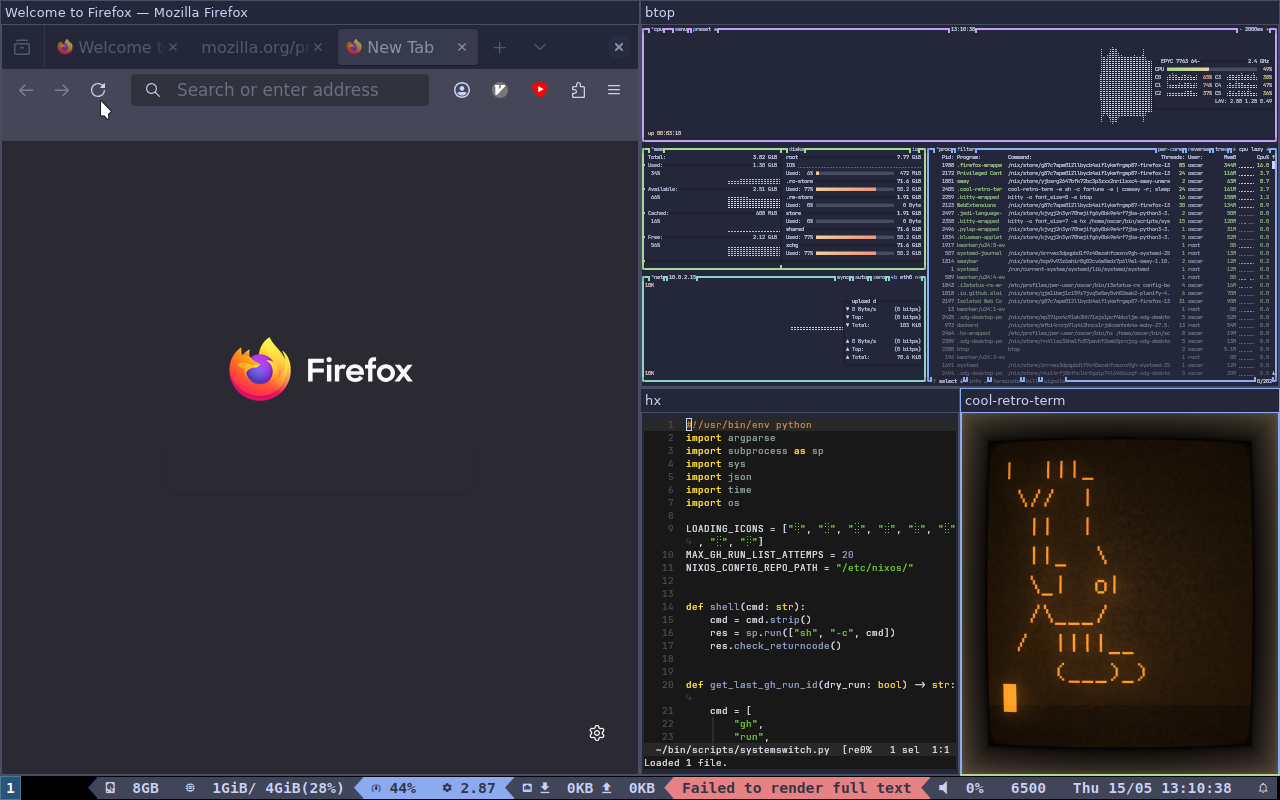Click the orange cursor block in cool-retro-term
The height and width of the screenshot is (800, 1280).
[x=1010, y=698]
